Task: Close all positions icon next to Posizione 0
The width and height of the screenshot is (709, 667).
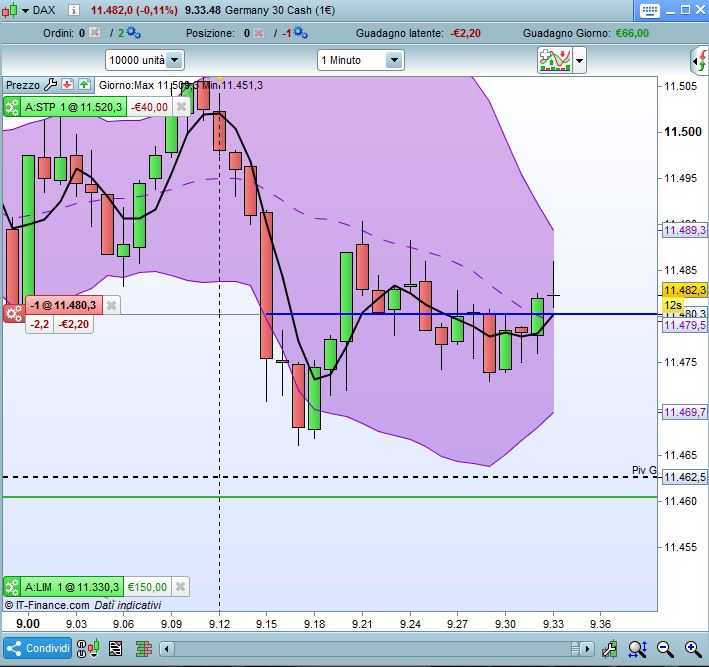Action: [x=258, y=33]
